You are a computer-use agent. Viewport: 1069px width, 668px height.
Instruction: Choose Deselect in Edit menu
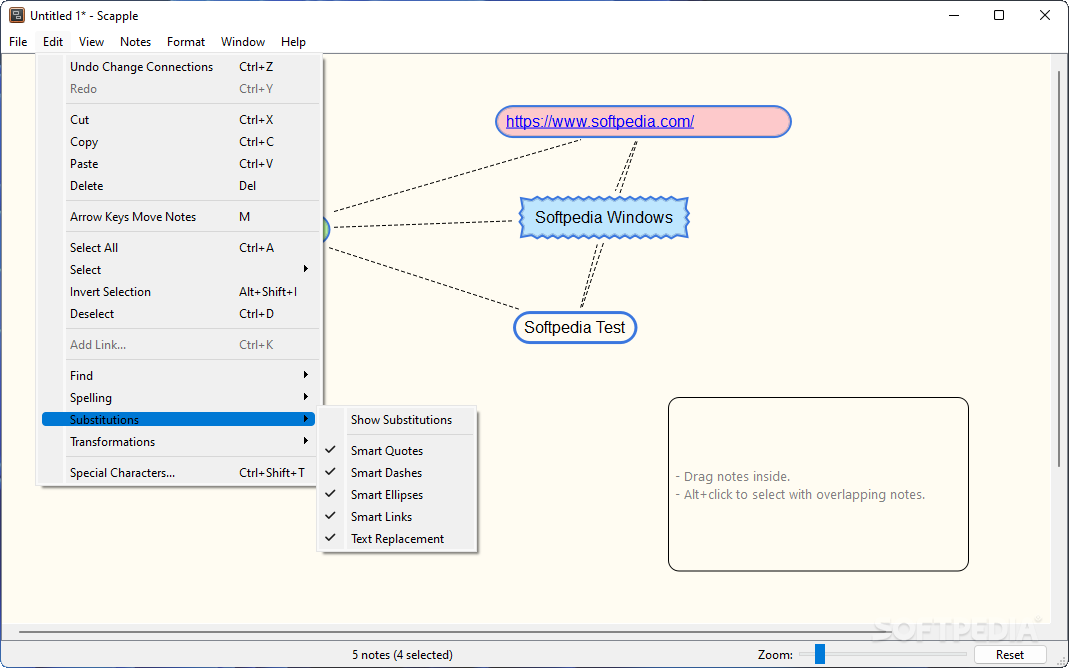pyautogui.click(x=179, y=314)
